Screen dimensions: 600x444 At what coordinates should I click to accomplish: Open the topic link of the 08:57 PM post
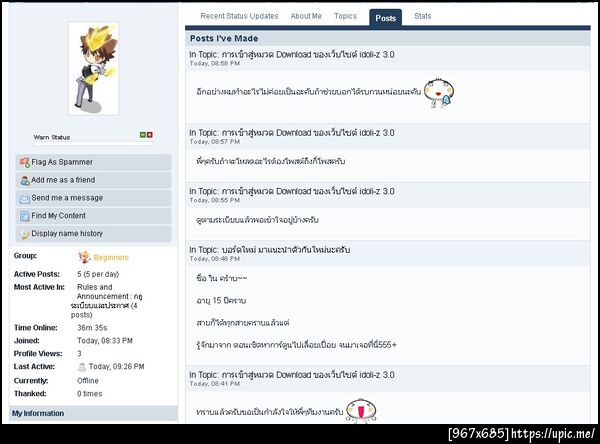308,133
